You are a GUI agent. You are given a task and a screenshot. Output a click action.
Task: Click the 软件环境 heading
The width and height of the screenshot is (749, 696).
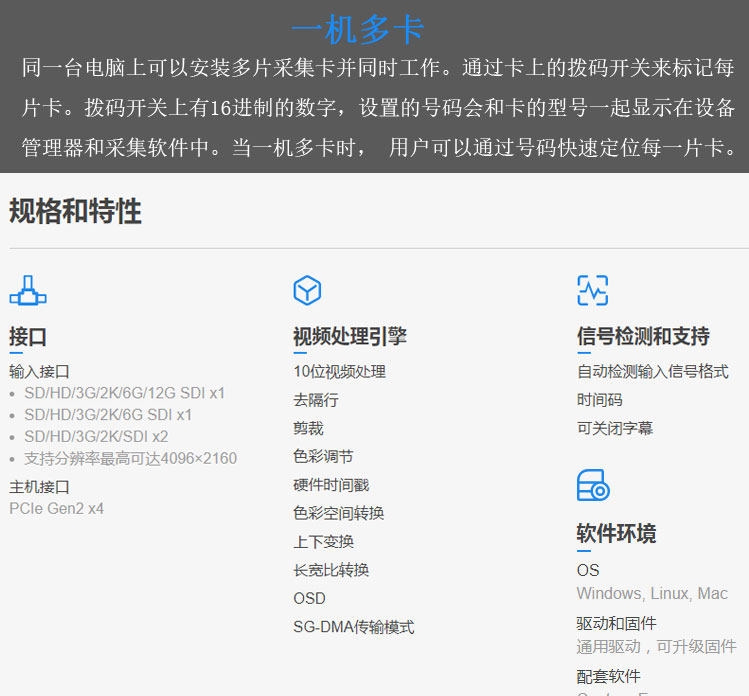(616, 533)
